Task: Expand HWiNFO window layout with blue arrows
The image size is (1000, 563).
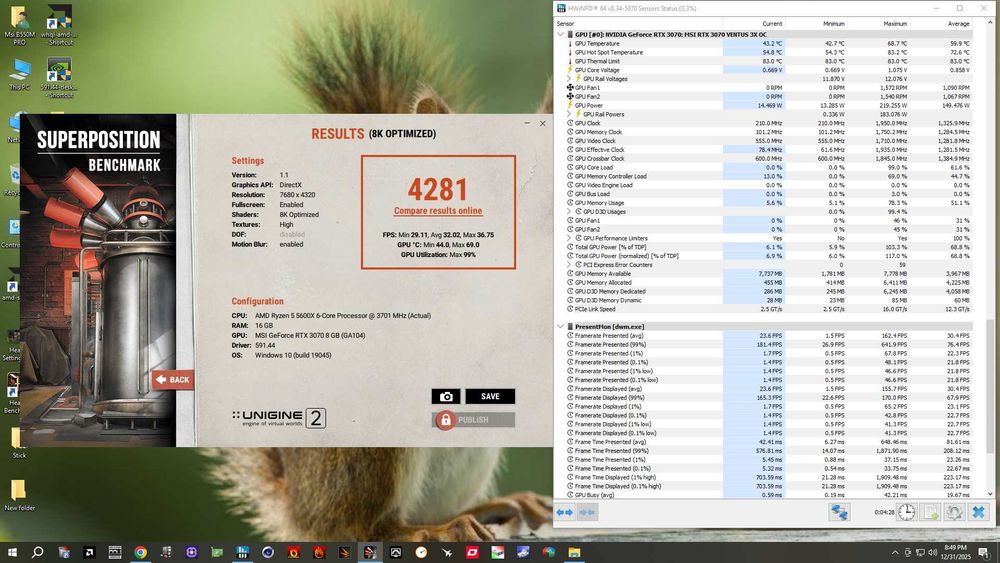Action: 564,512
